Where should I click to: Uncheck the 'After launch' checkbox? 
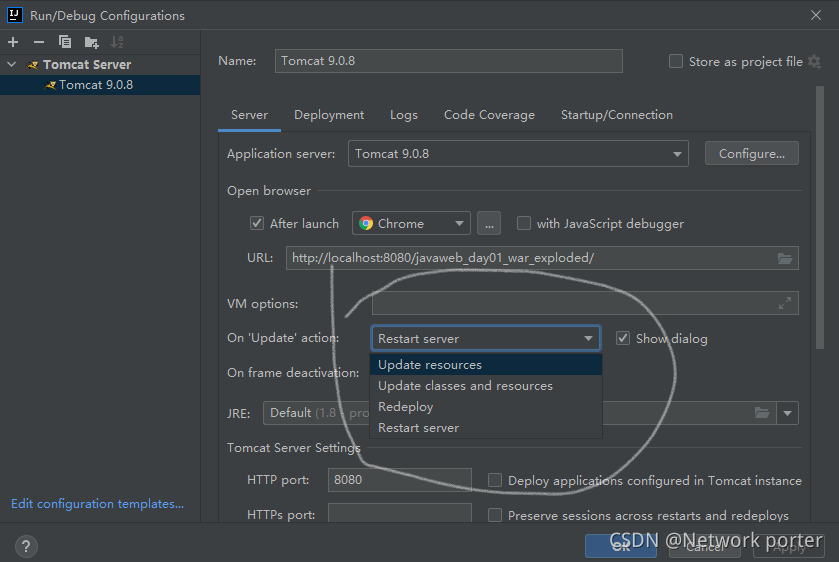click(x=257, y=223)
